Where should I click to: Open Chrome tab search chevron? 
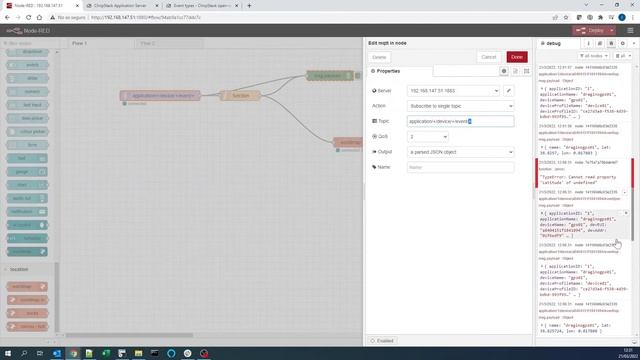(x=587, y=5)
